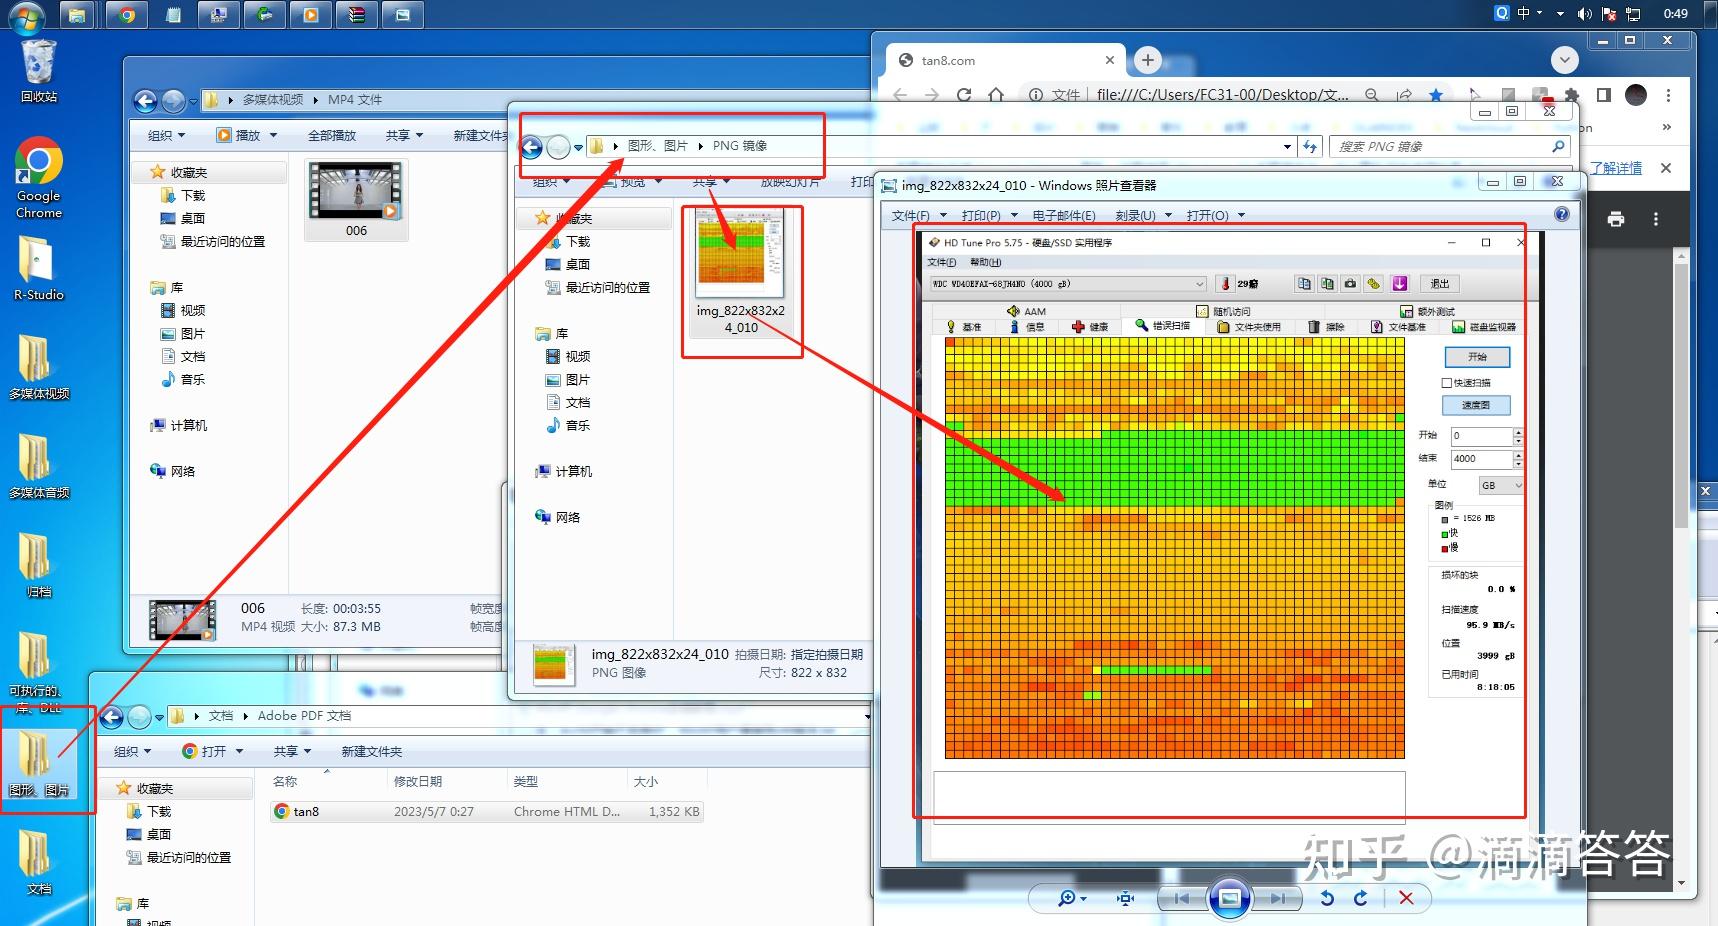
Task: Delete the image using Photo Viewer's red X icon
Action: tap(1406, 898)
